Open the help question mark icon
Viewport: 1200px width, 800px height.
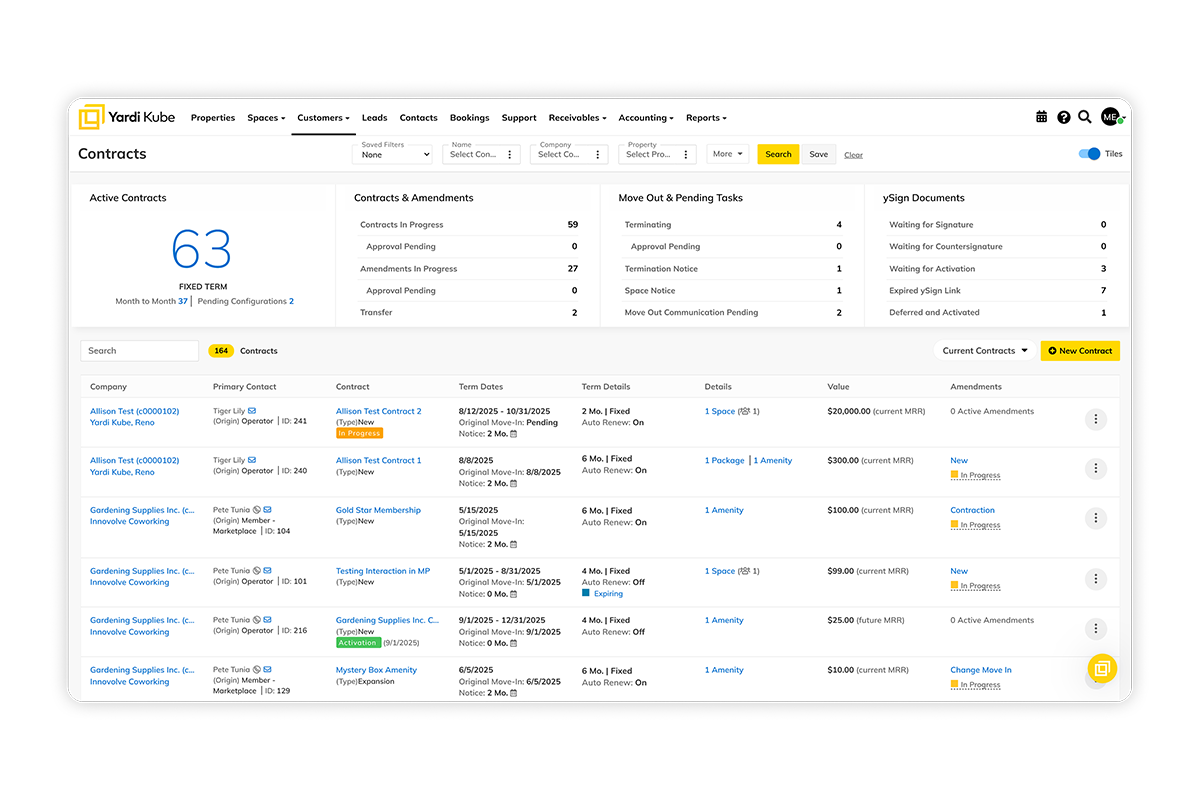tap(1063, 117)
